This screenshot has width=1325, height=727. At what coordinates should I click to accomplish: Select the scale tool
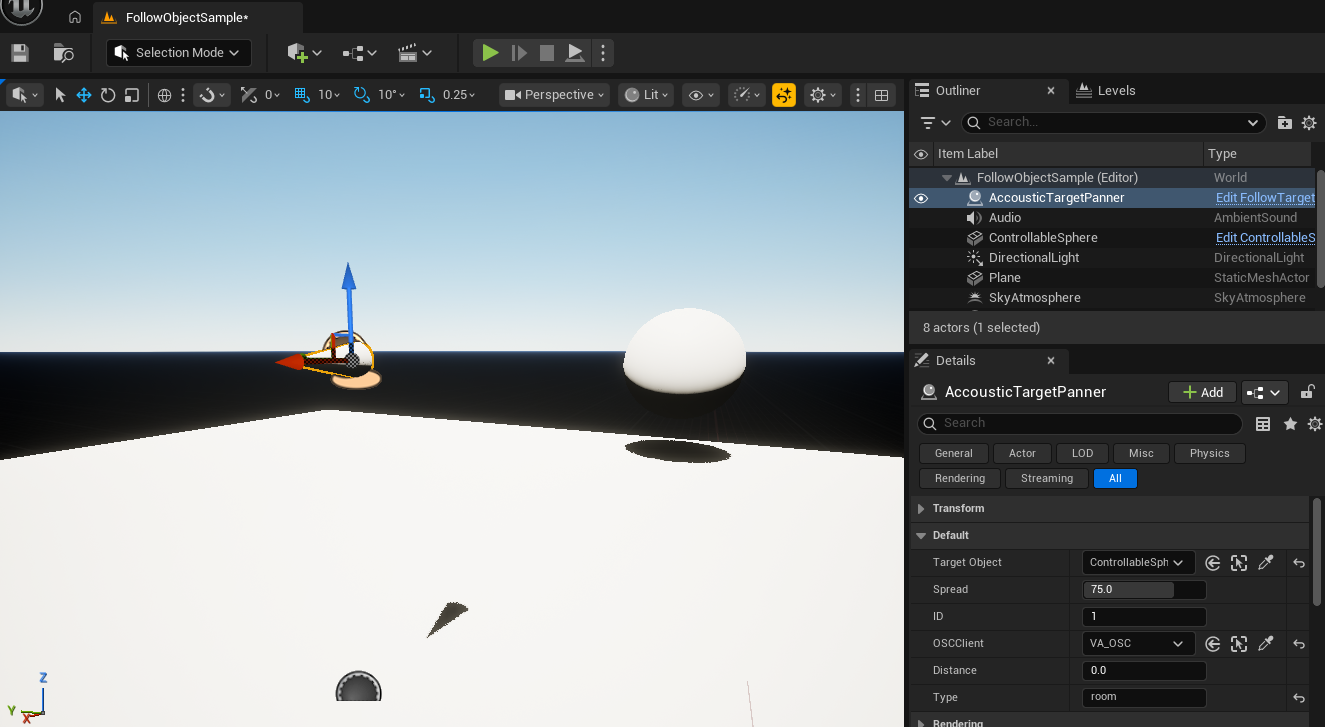(x=132, y=95)
